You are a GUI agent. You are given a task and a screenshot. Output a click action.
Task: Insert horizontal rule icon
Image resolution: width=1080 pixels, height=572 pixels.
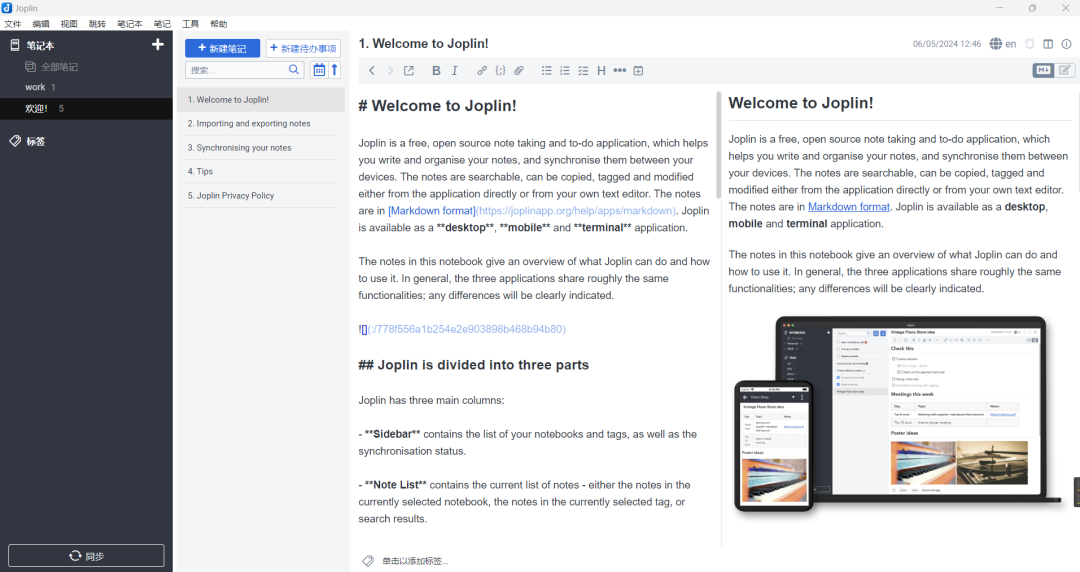(x=620, y=70)
